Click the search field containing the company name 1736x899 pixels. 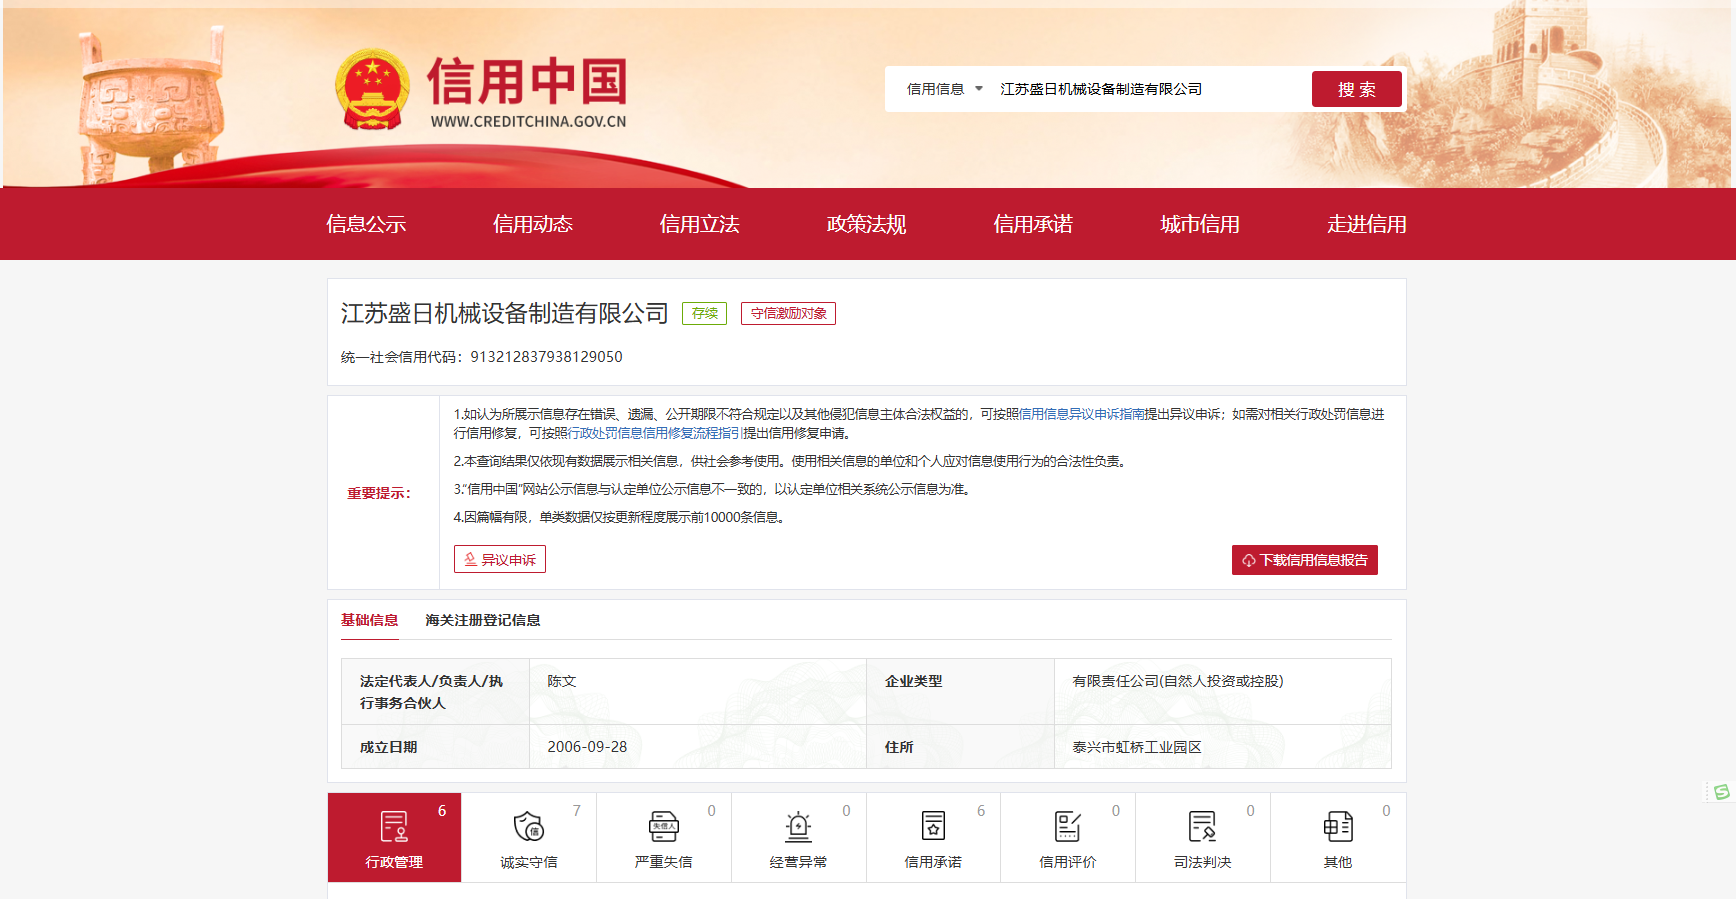1150,89
